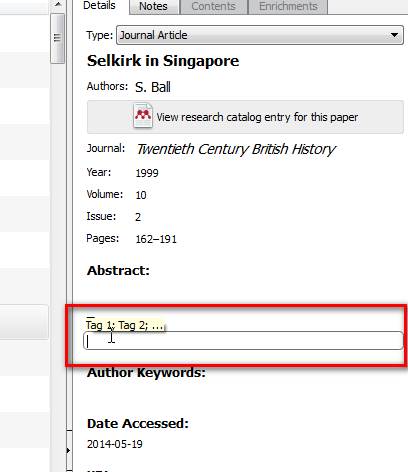408x472 pixels.
Task: Switch to the Contents tab
Action: (213, 6)
